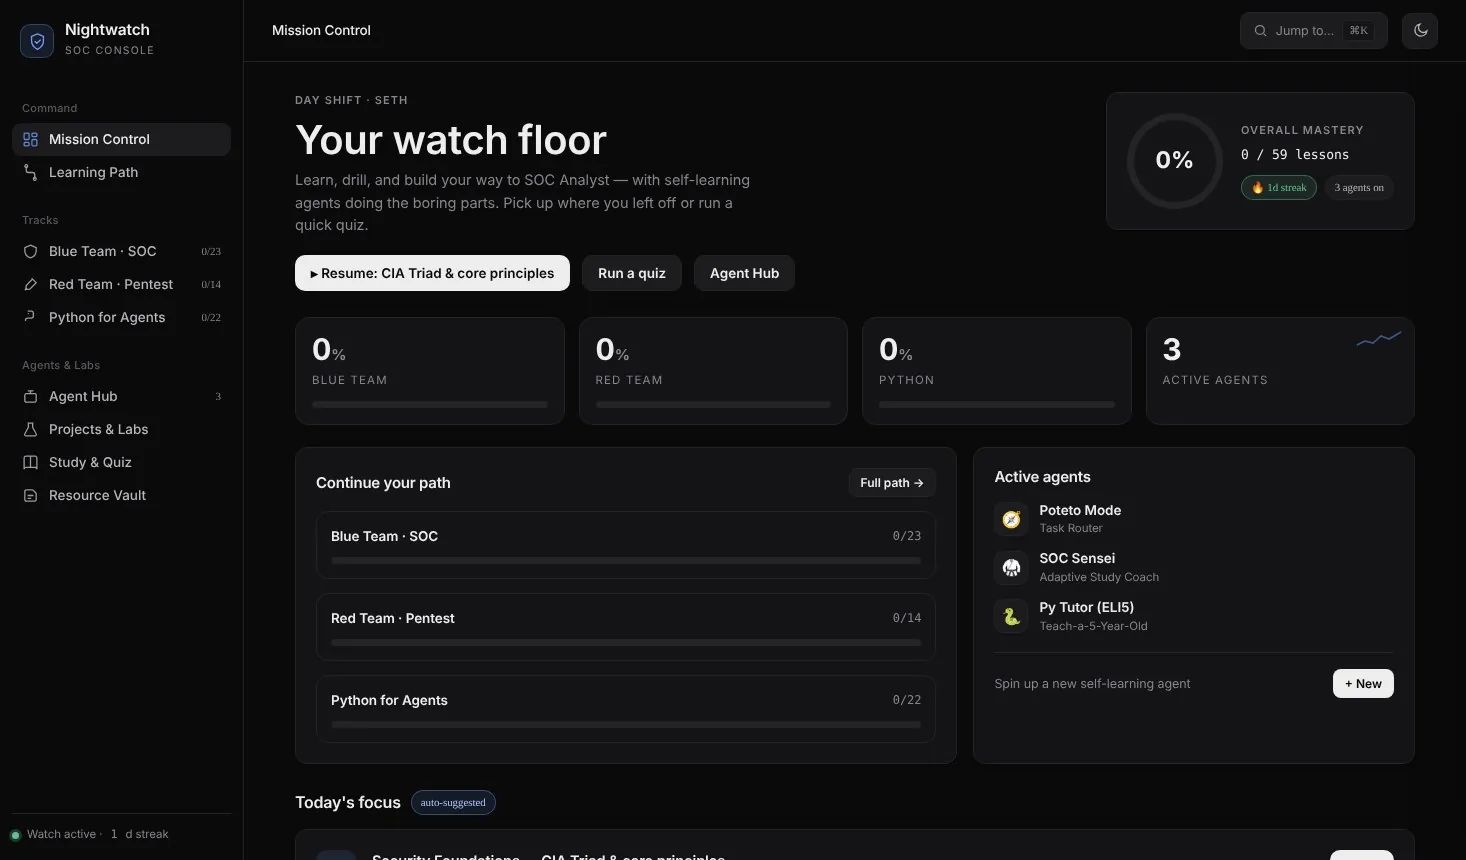Screen dimensions: 1466x860
Task: Click the Agent Hub count badge 3
Action: point(218,397)
